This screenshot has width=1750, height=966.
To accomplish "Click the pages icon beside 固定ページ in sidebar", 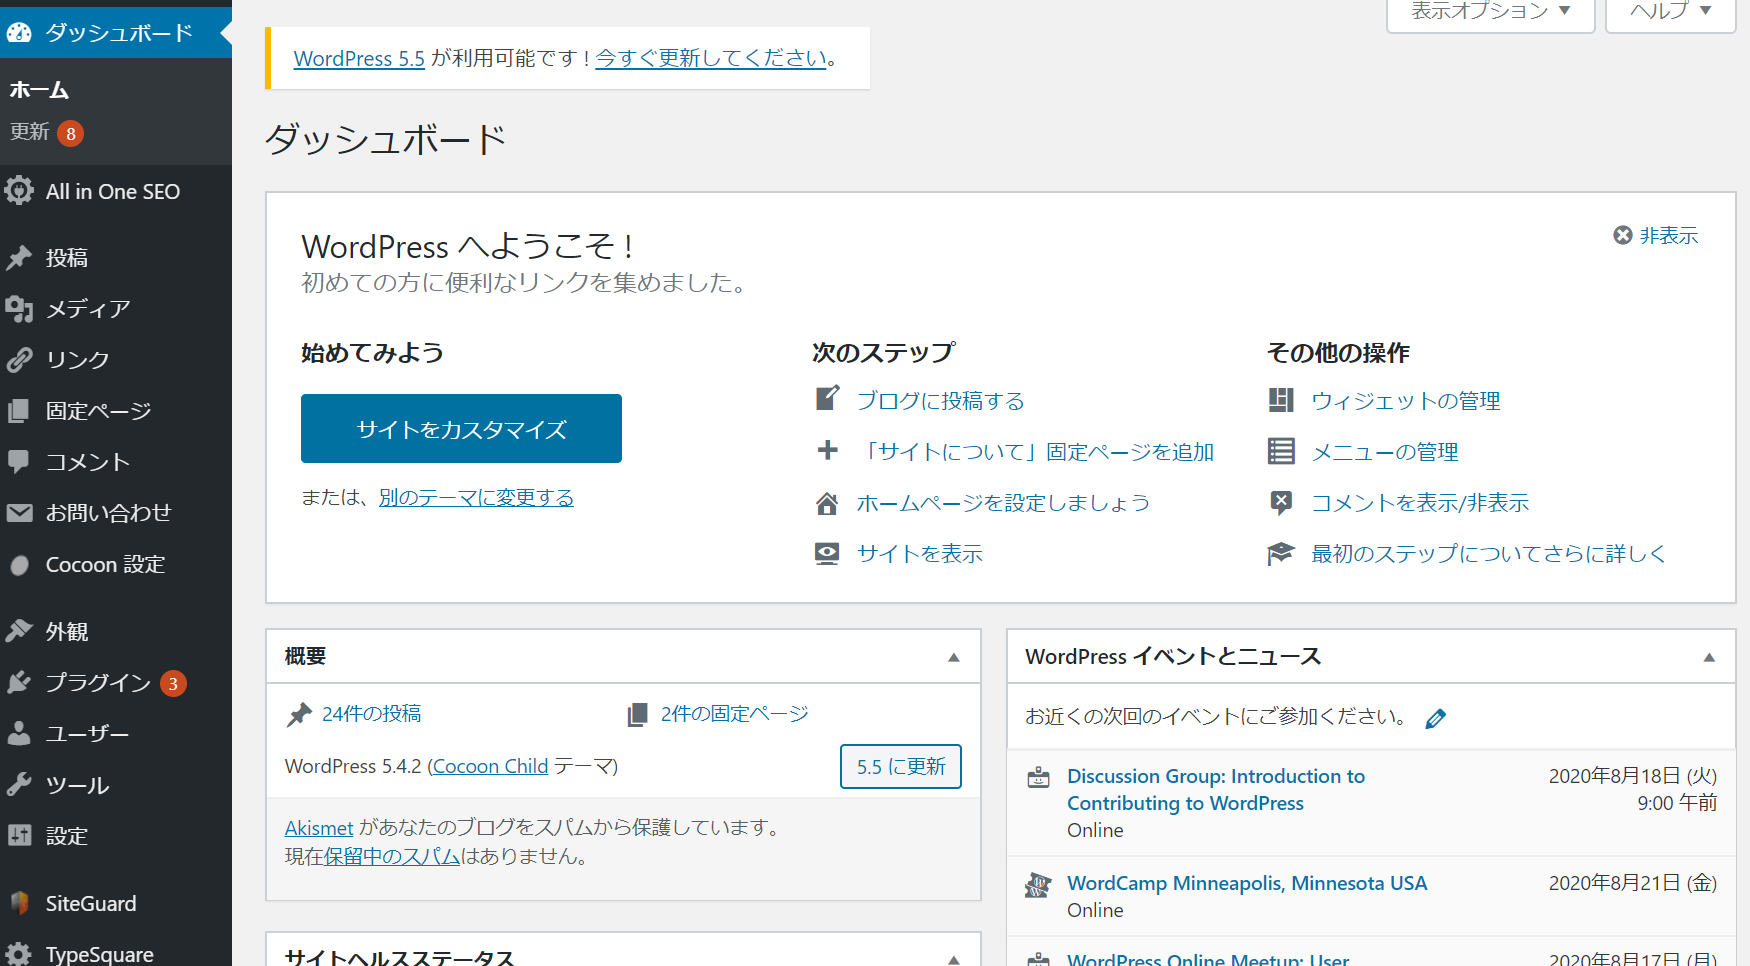I will click(19, 410).
